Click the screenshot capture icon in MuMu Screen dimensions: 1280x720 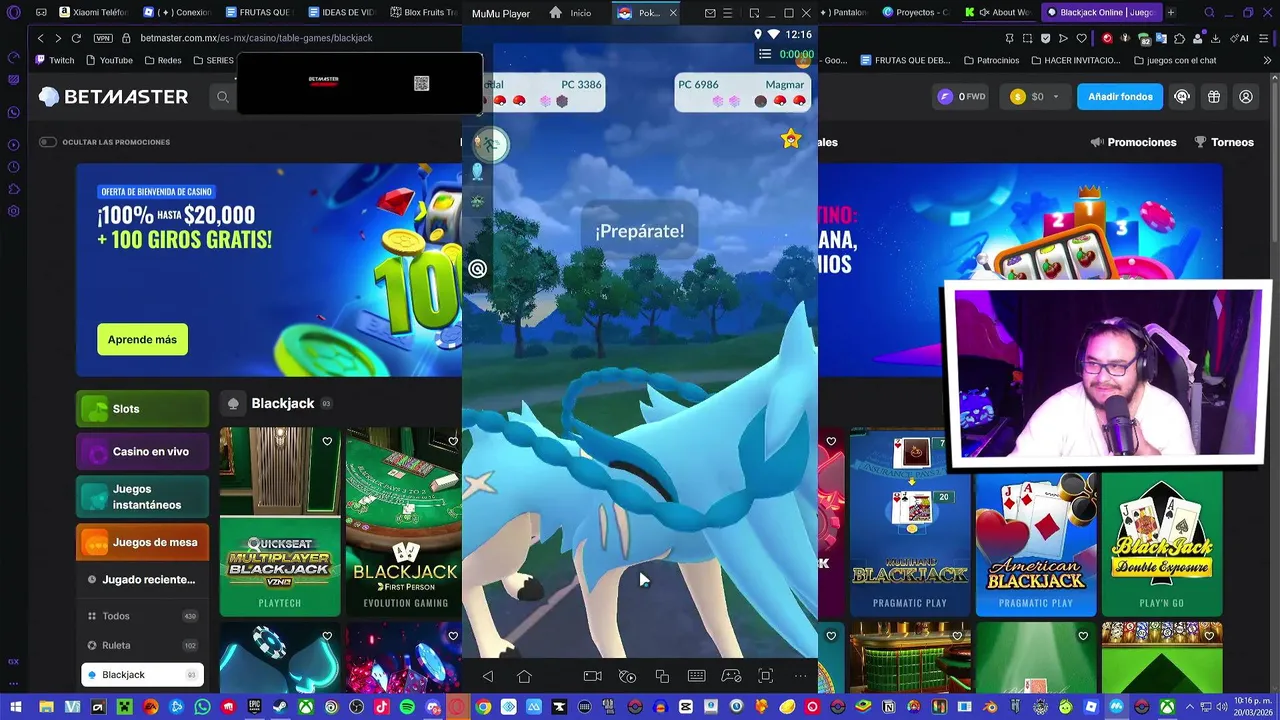766,677
